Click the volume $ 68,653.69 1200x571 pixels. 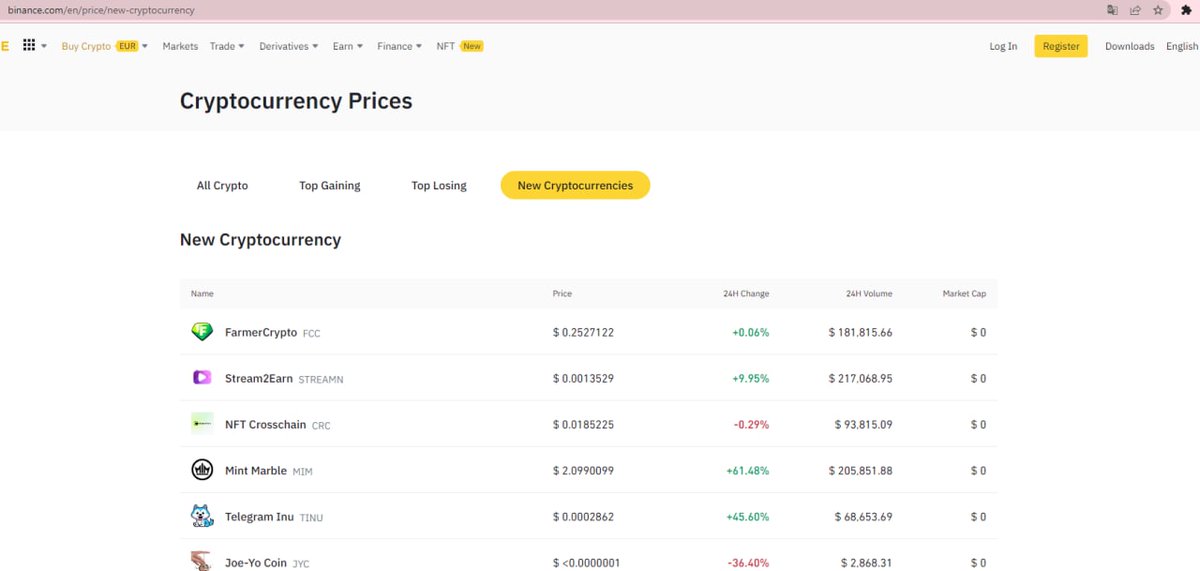pyautogui.click(x=864, y=516)
